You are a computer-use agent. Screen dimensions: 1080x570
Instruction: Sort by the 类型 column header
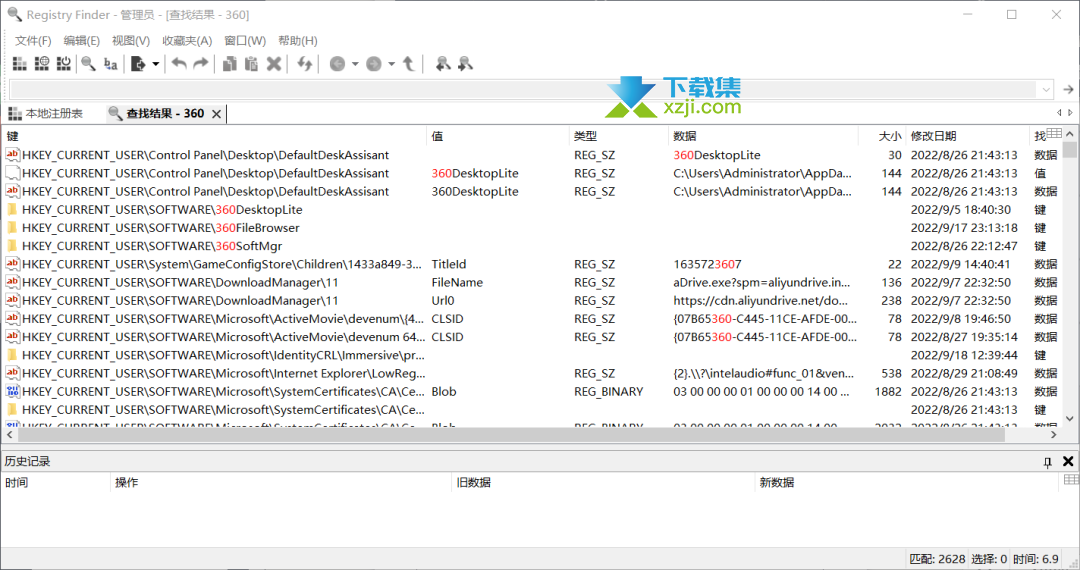click(619, 136)
